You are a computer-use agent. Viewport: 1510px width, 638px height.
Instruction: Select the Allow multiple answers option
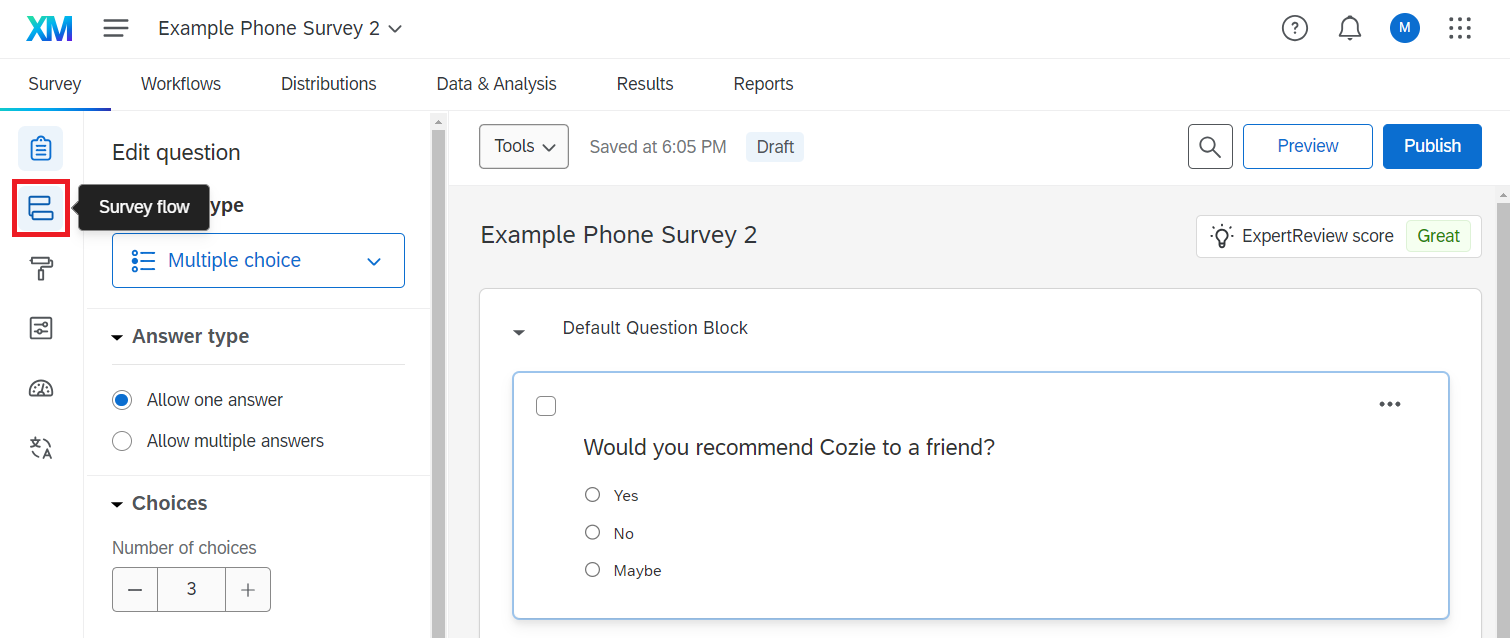[x=122, y=441]
